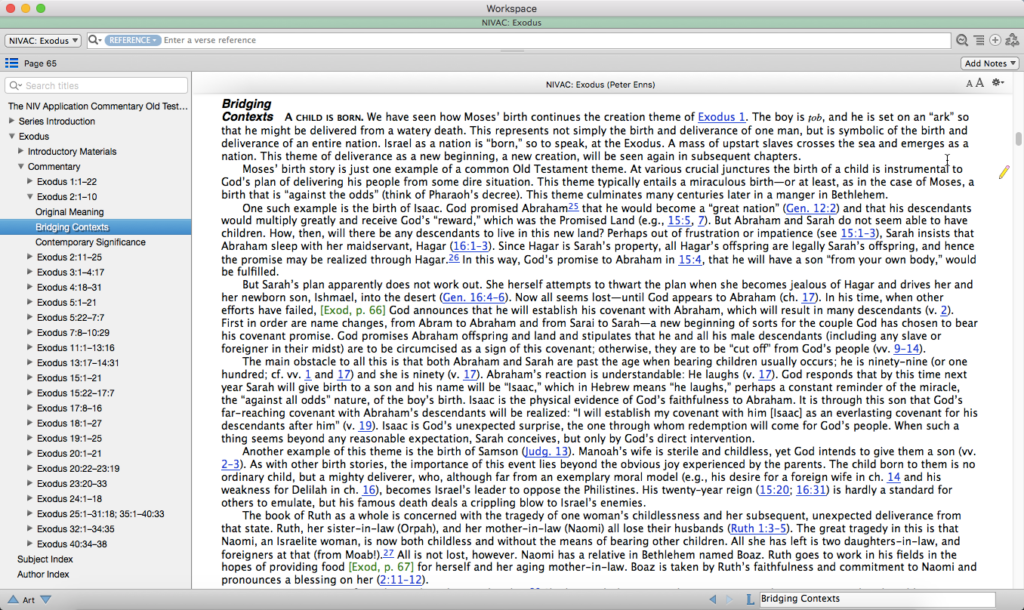Open the gear settings menu in the reading pane
The image size is (1024, 610).
995,84
